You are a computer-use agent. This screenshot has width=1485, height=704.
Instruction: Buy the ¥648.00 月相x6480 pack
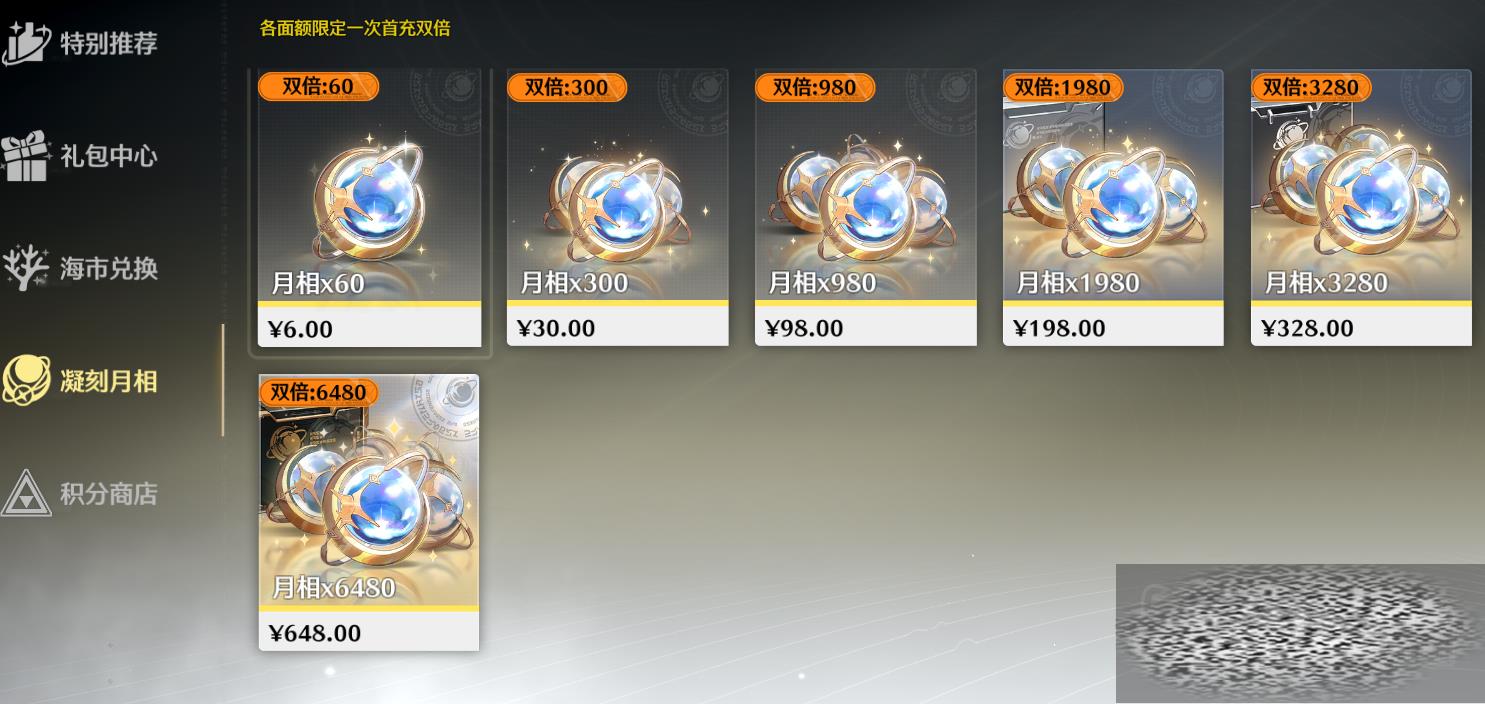(369, 513)
